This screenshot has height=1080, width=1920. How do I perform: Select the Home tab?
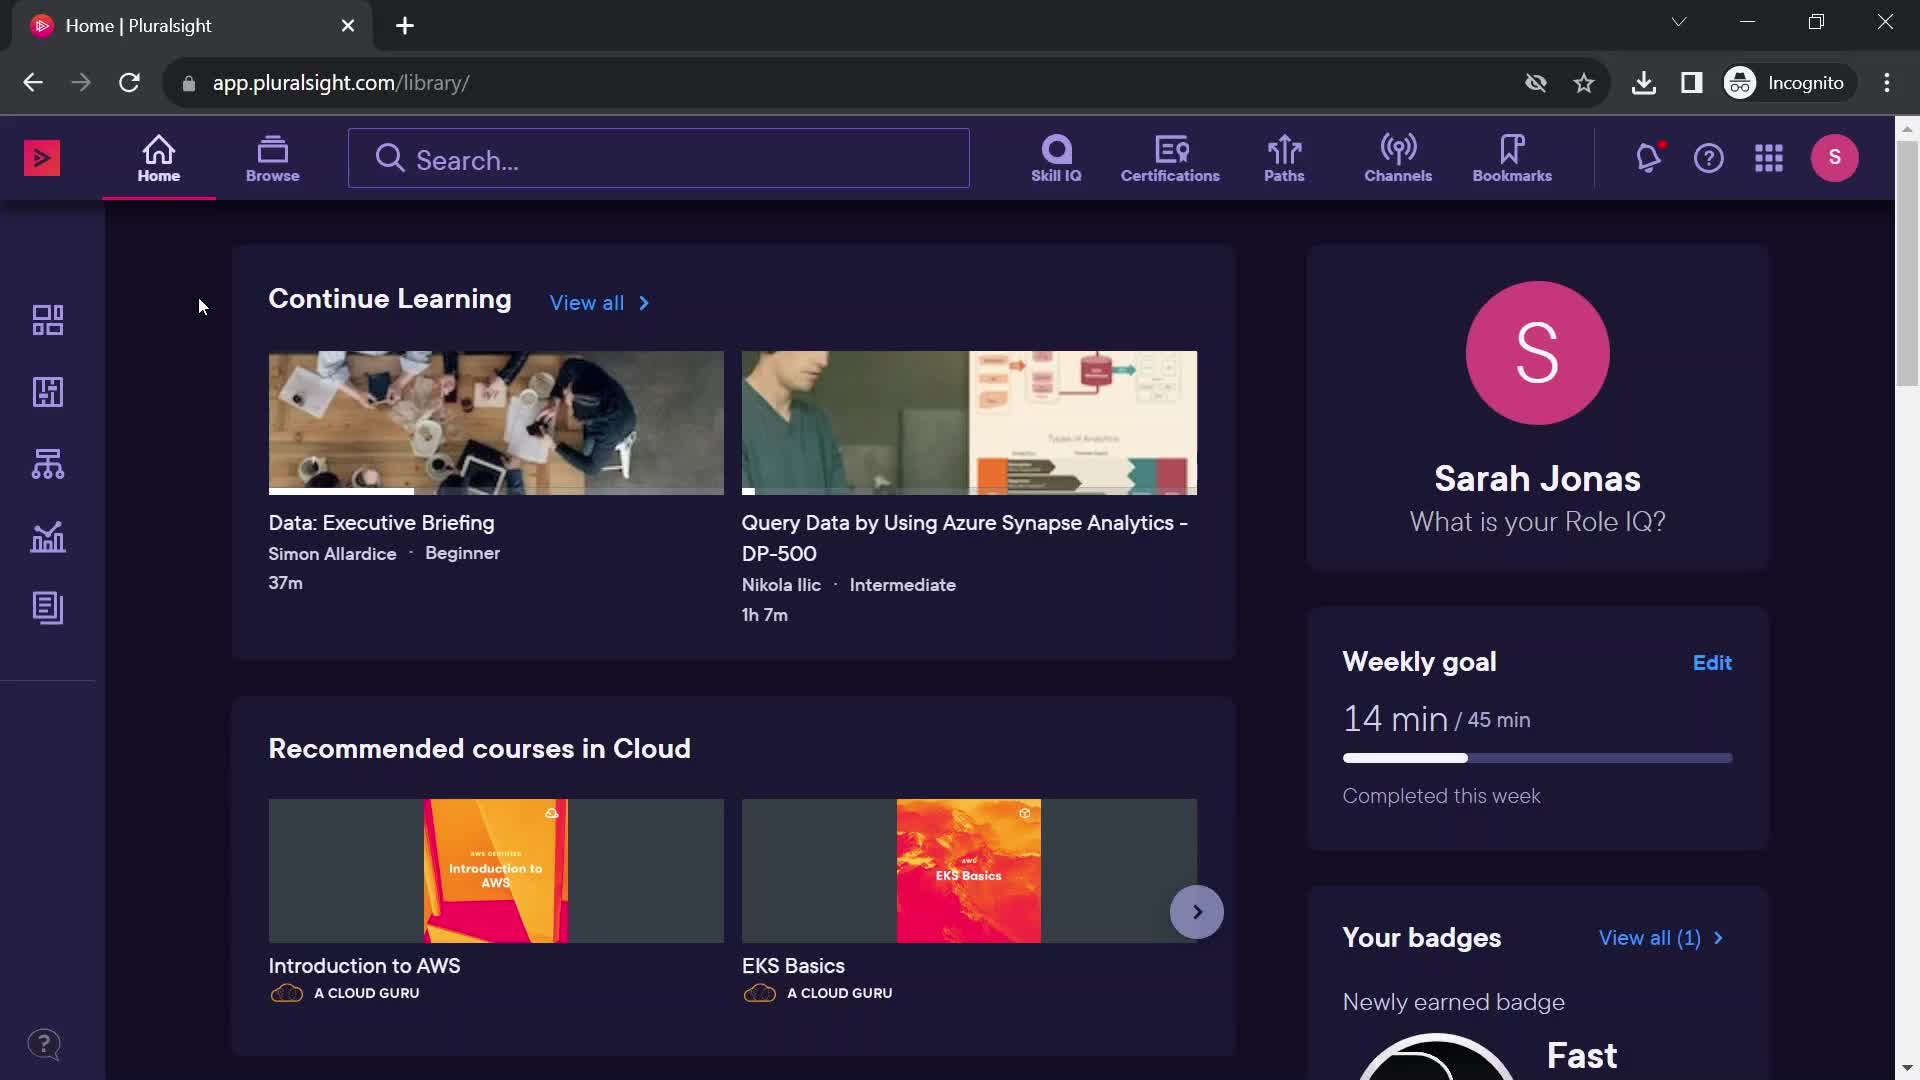(x=159, y=158)
